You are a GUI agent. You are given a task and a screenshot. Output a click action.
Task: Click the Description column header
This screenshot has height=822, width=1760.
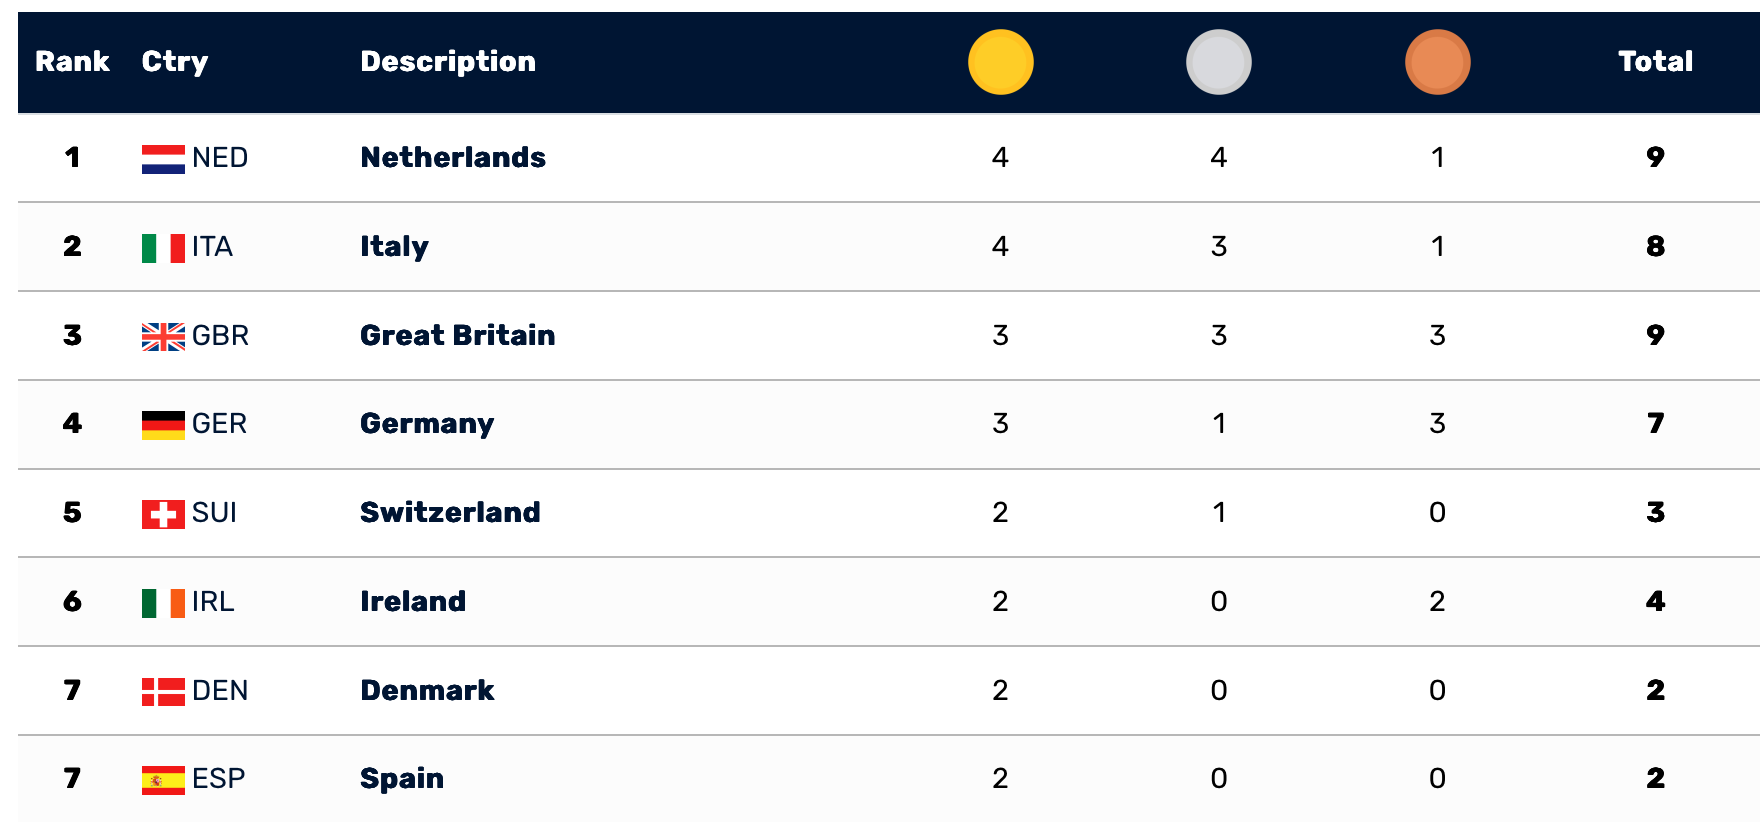448,62
